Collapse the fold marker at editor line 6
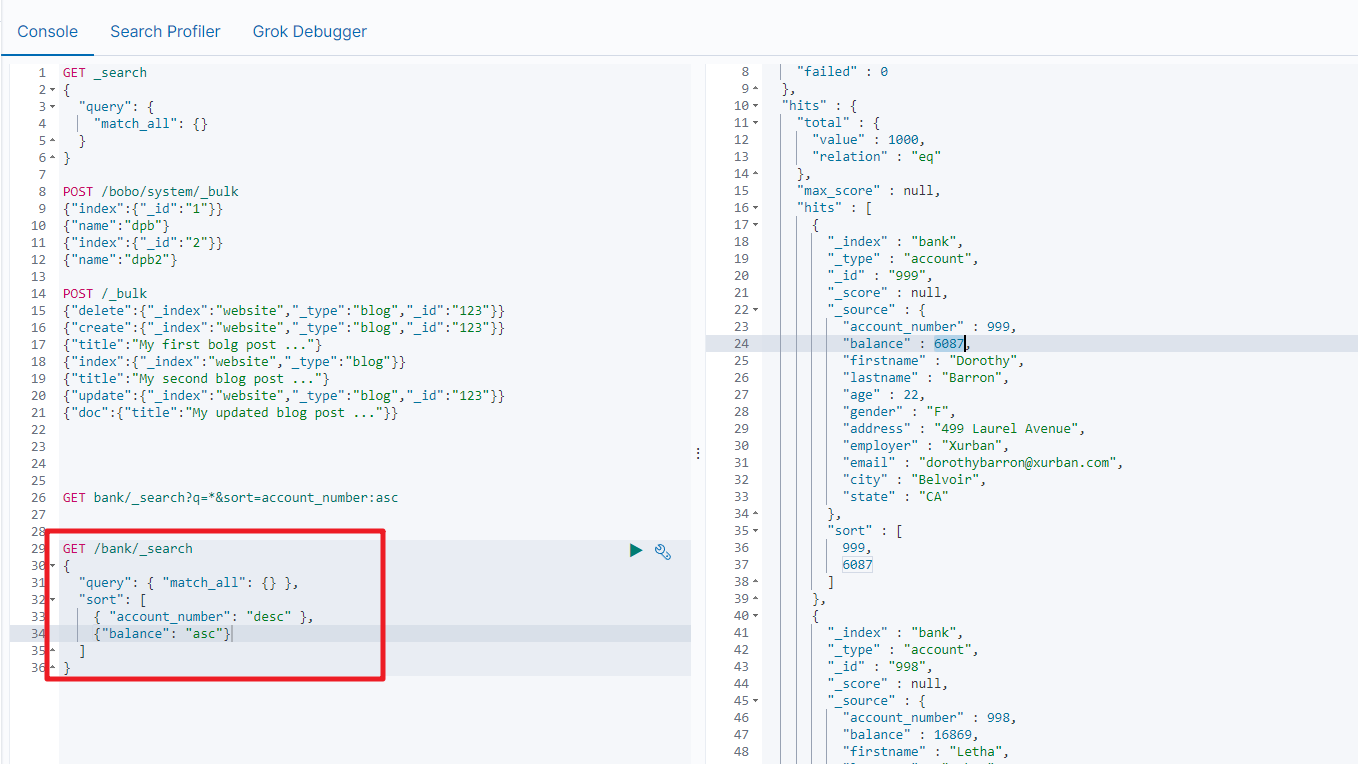Image resolution: width=1358 pixels, height=764 pixels. tap(52, 158)
